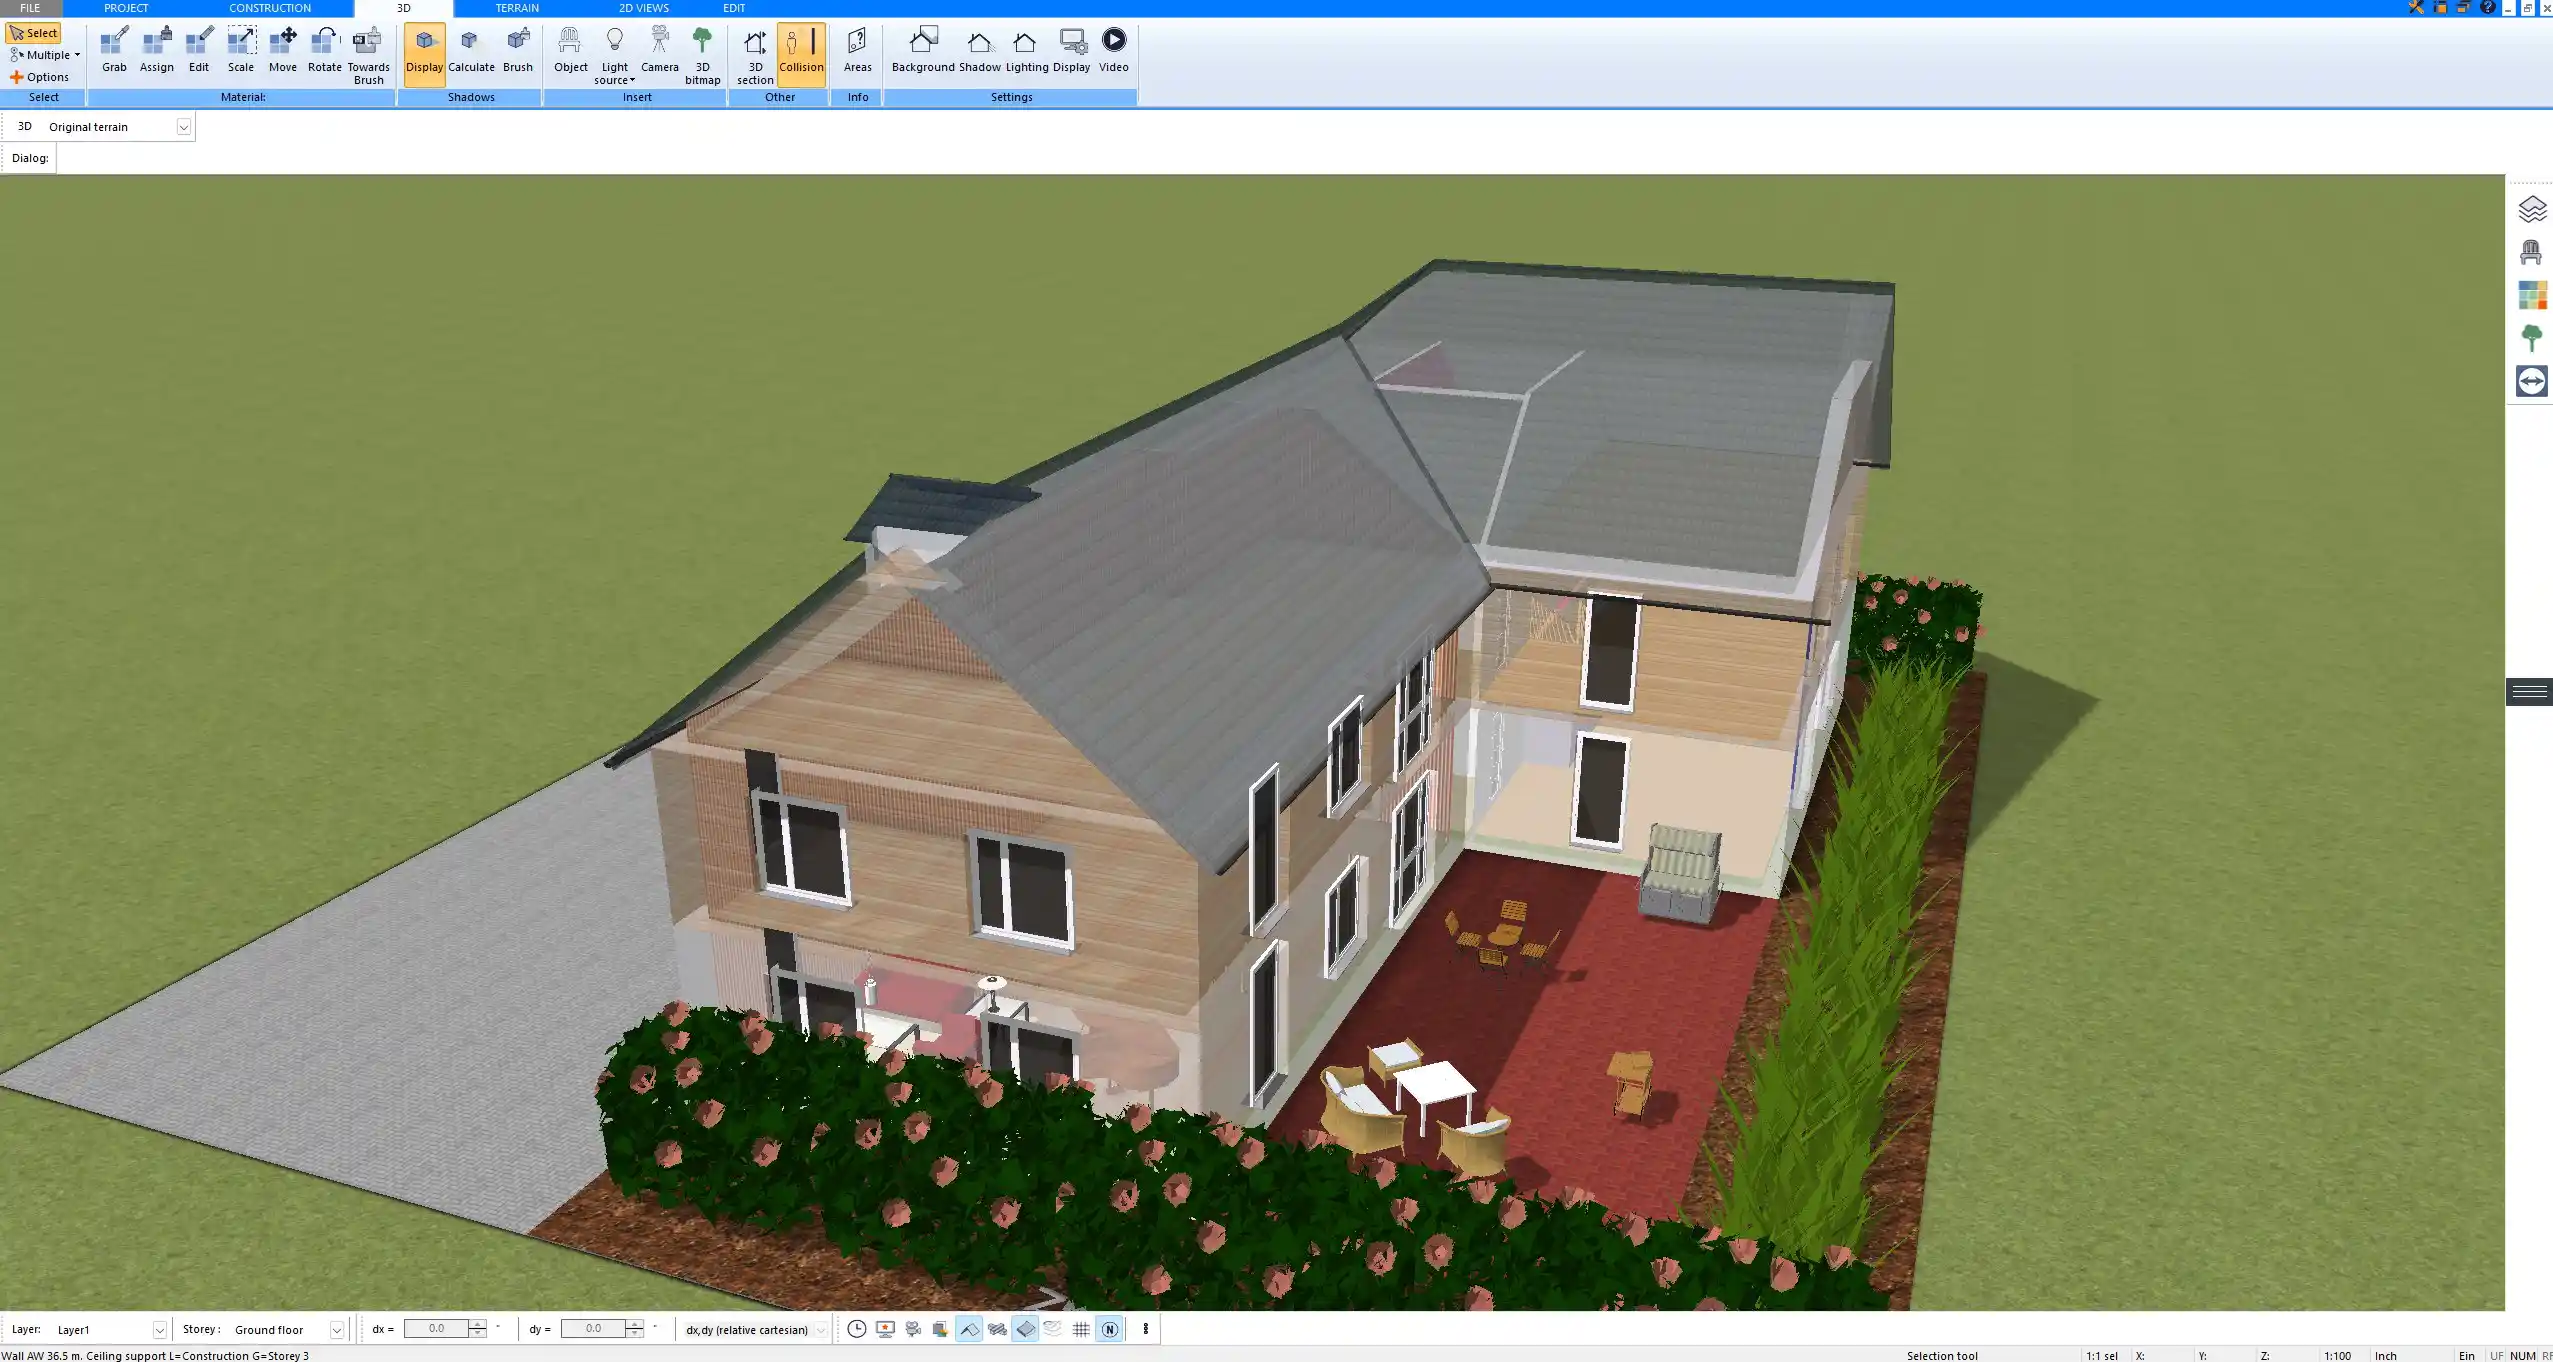
Task: Open the plants tree sidebar catalog
Action: [2531, 338]
